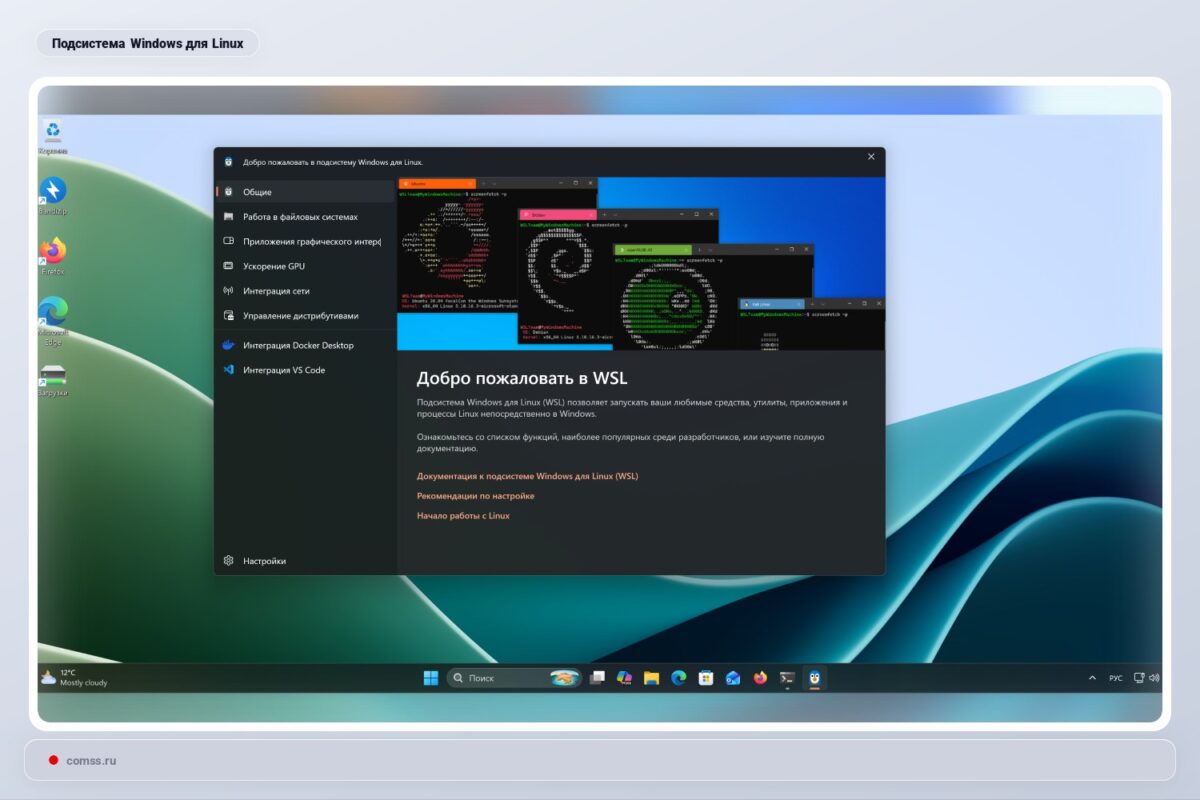
Task: Open VS Code integration via its icon
Action: click(230, 369)
